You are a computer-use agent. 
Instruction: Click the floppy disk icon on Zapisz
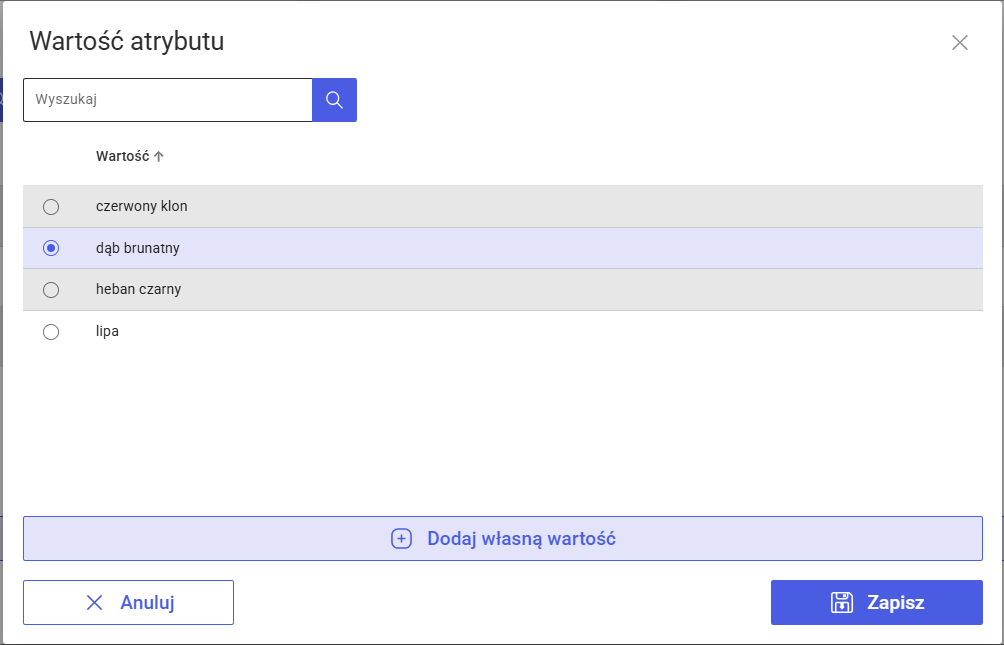pos(842,602)
